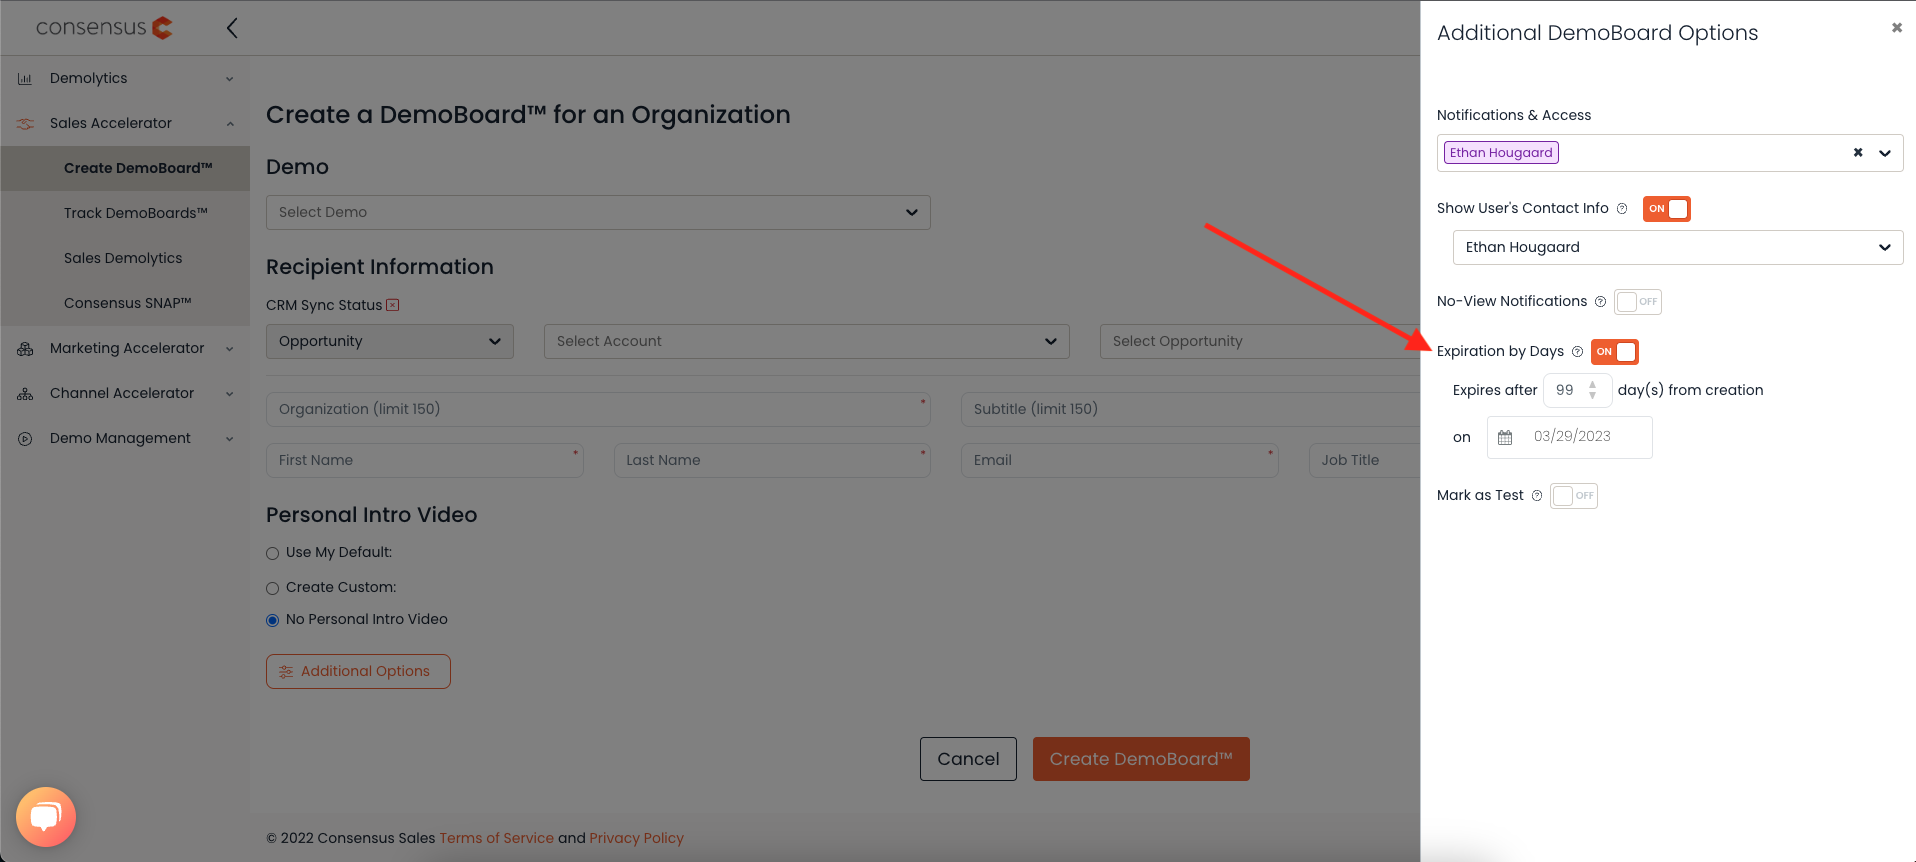Open the Opportunity dropdown

point(390,341)
